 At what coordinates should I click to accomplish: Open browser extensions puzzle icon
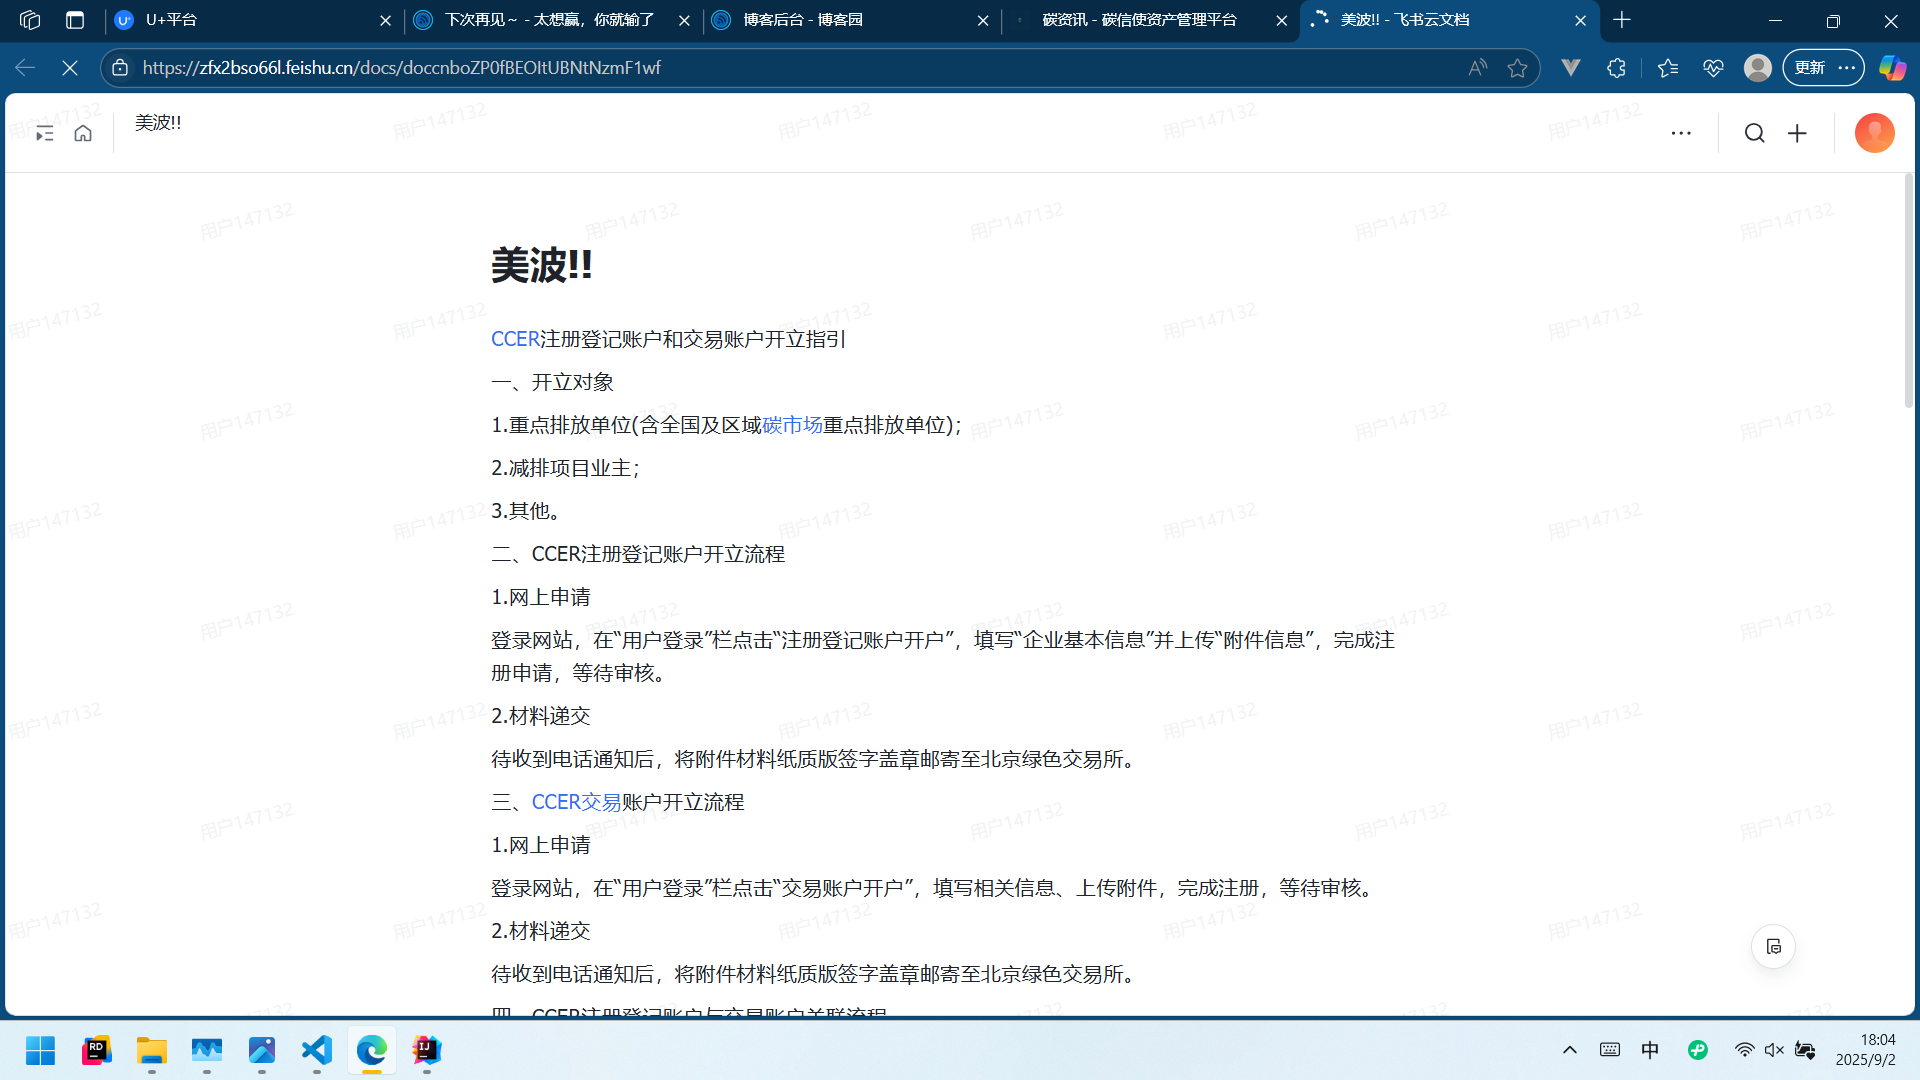pos(1616,68)
